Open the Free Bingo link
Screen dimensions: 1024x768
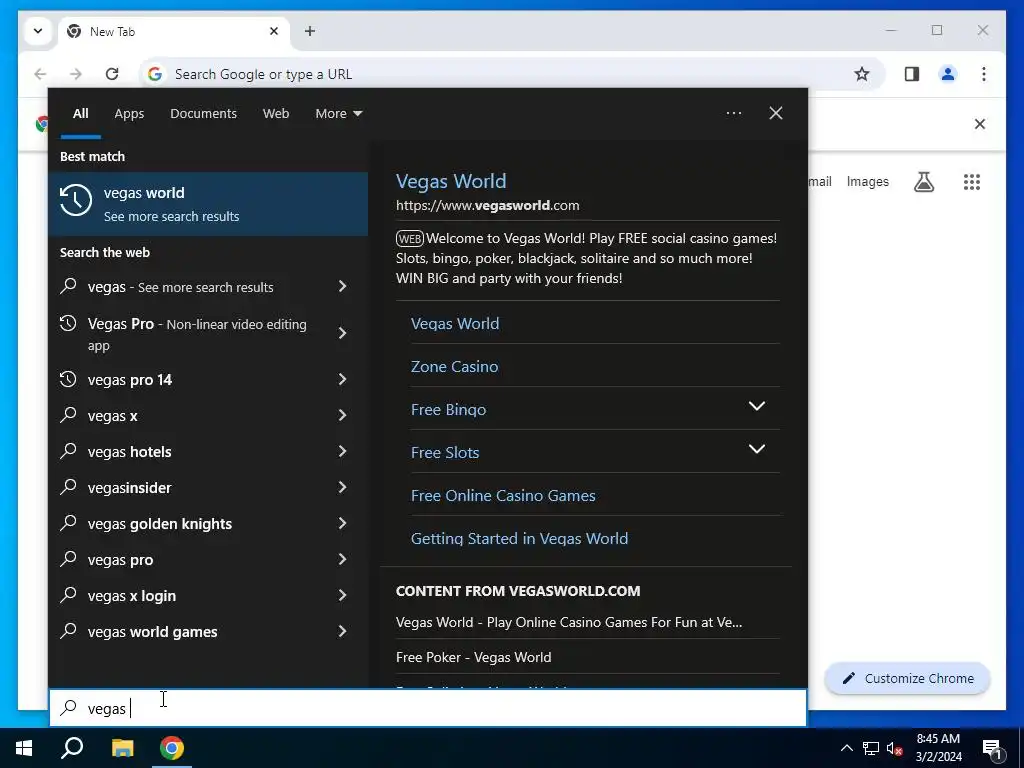[x=448, y=409]
